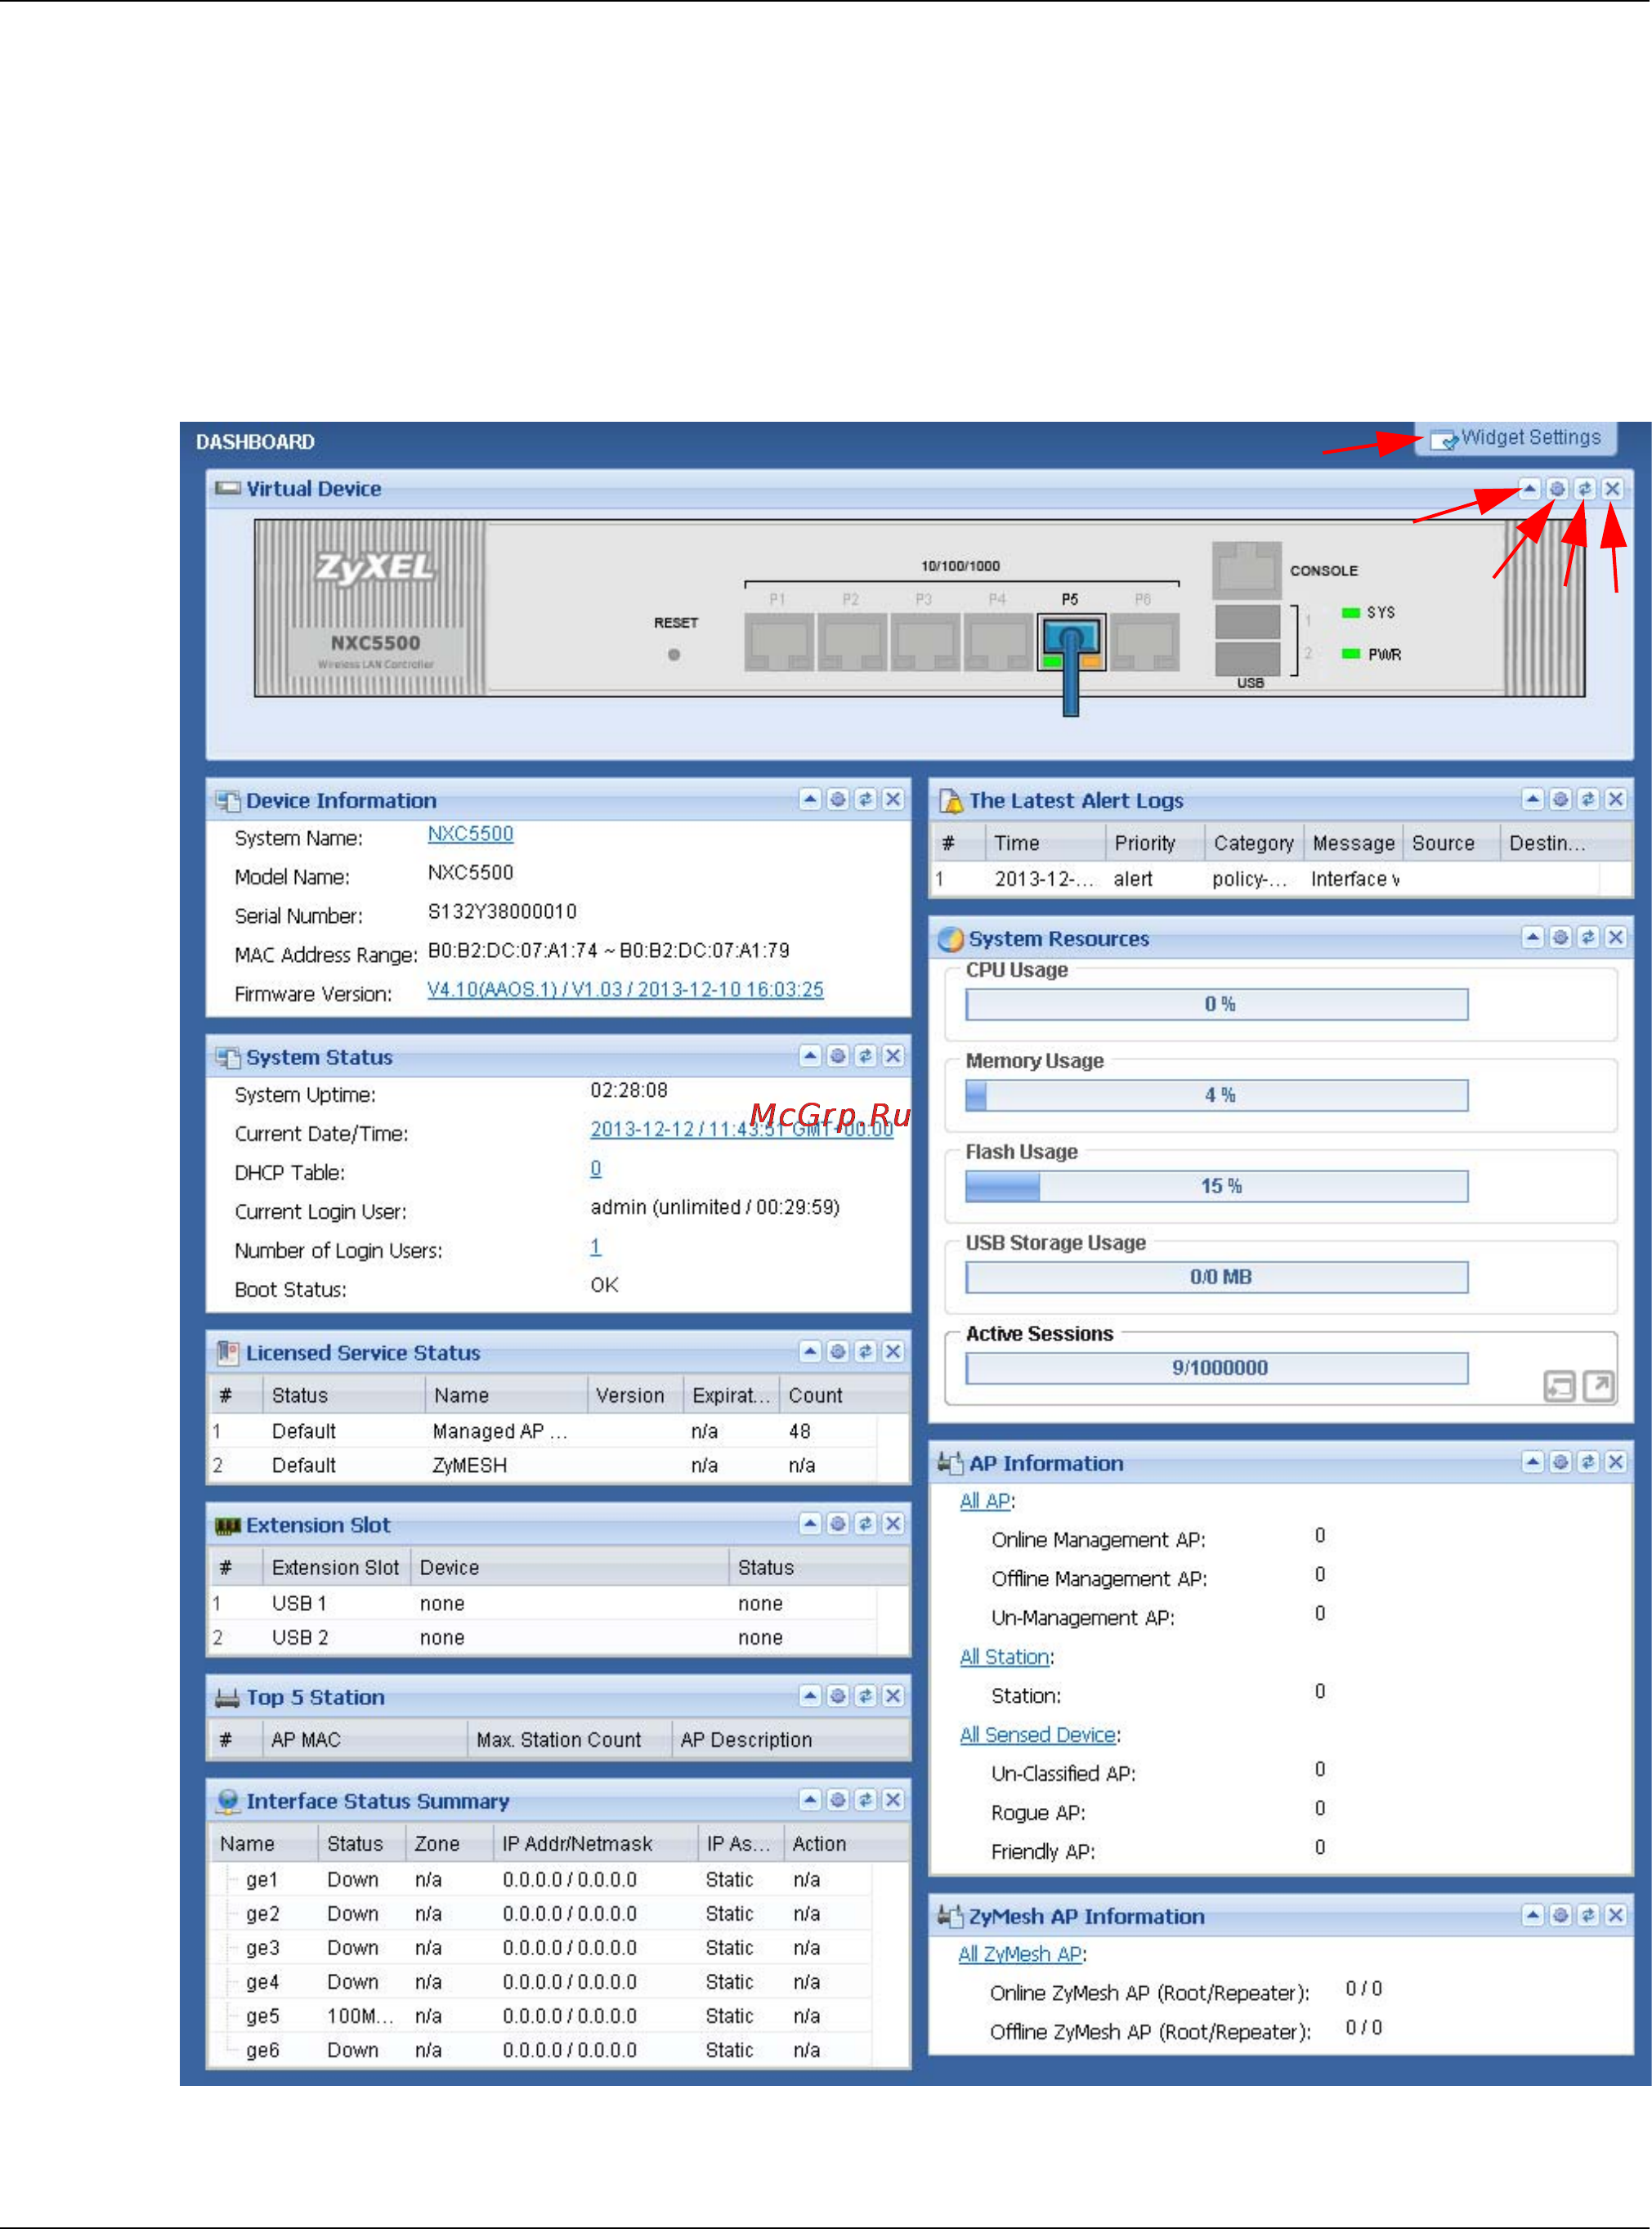
Task: Collapse the AP Information widget
Action: [1533, 1462]
